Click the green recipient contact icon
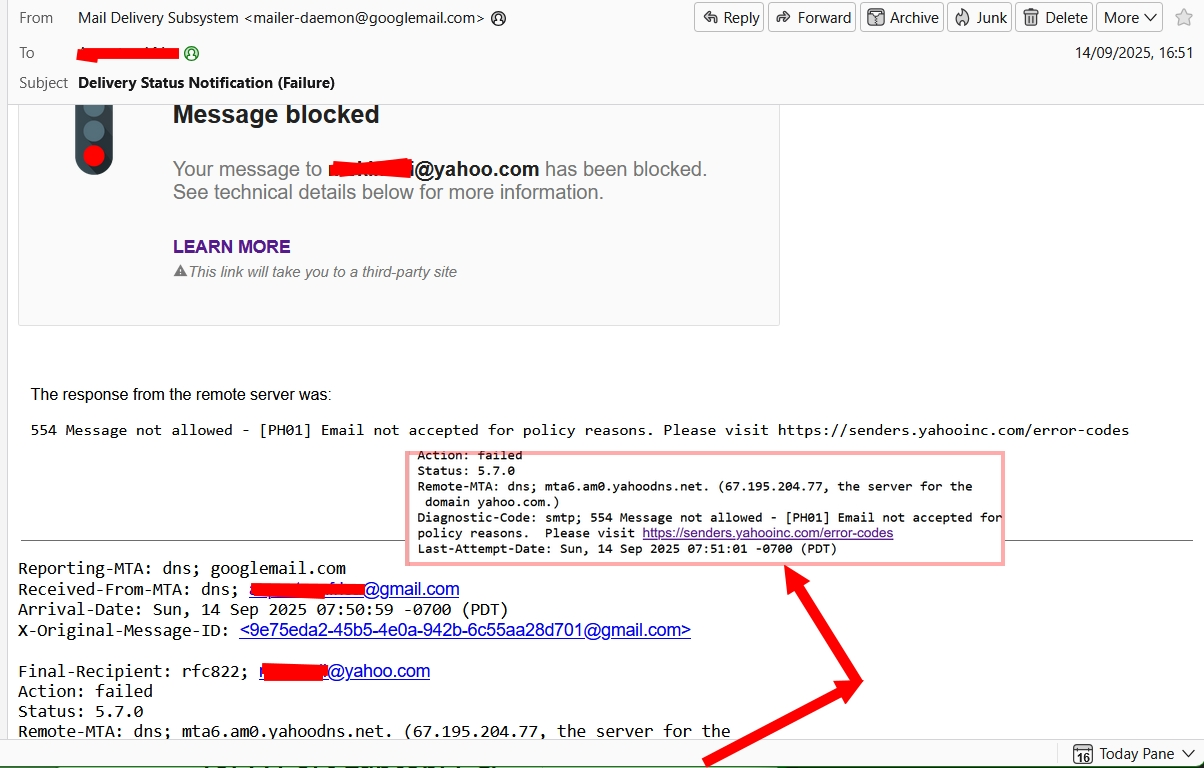 191,53
